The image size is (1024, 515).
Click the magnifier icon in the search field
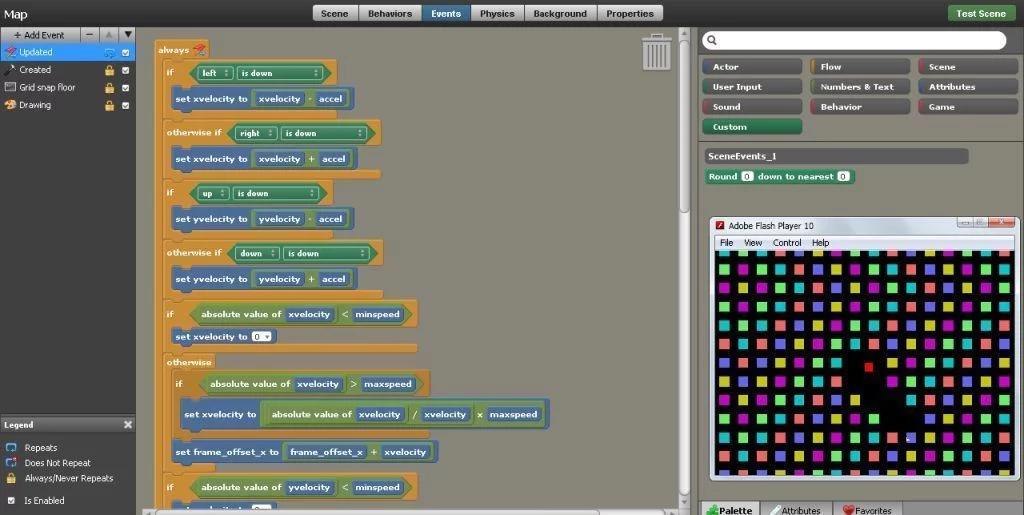click(x=711, y=41)
